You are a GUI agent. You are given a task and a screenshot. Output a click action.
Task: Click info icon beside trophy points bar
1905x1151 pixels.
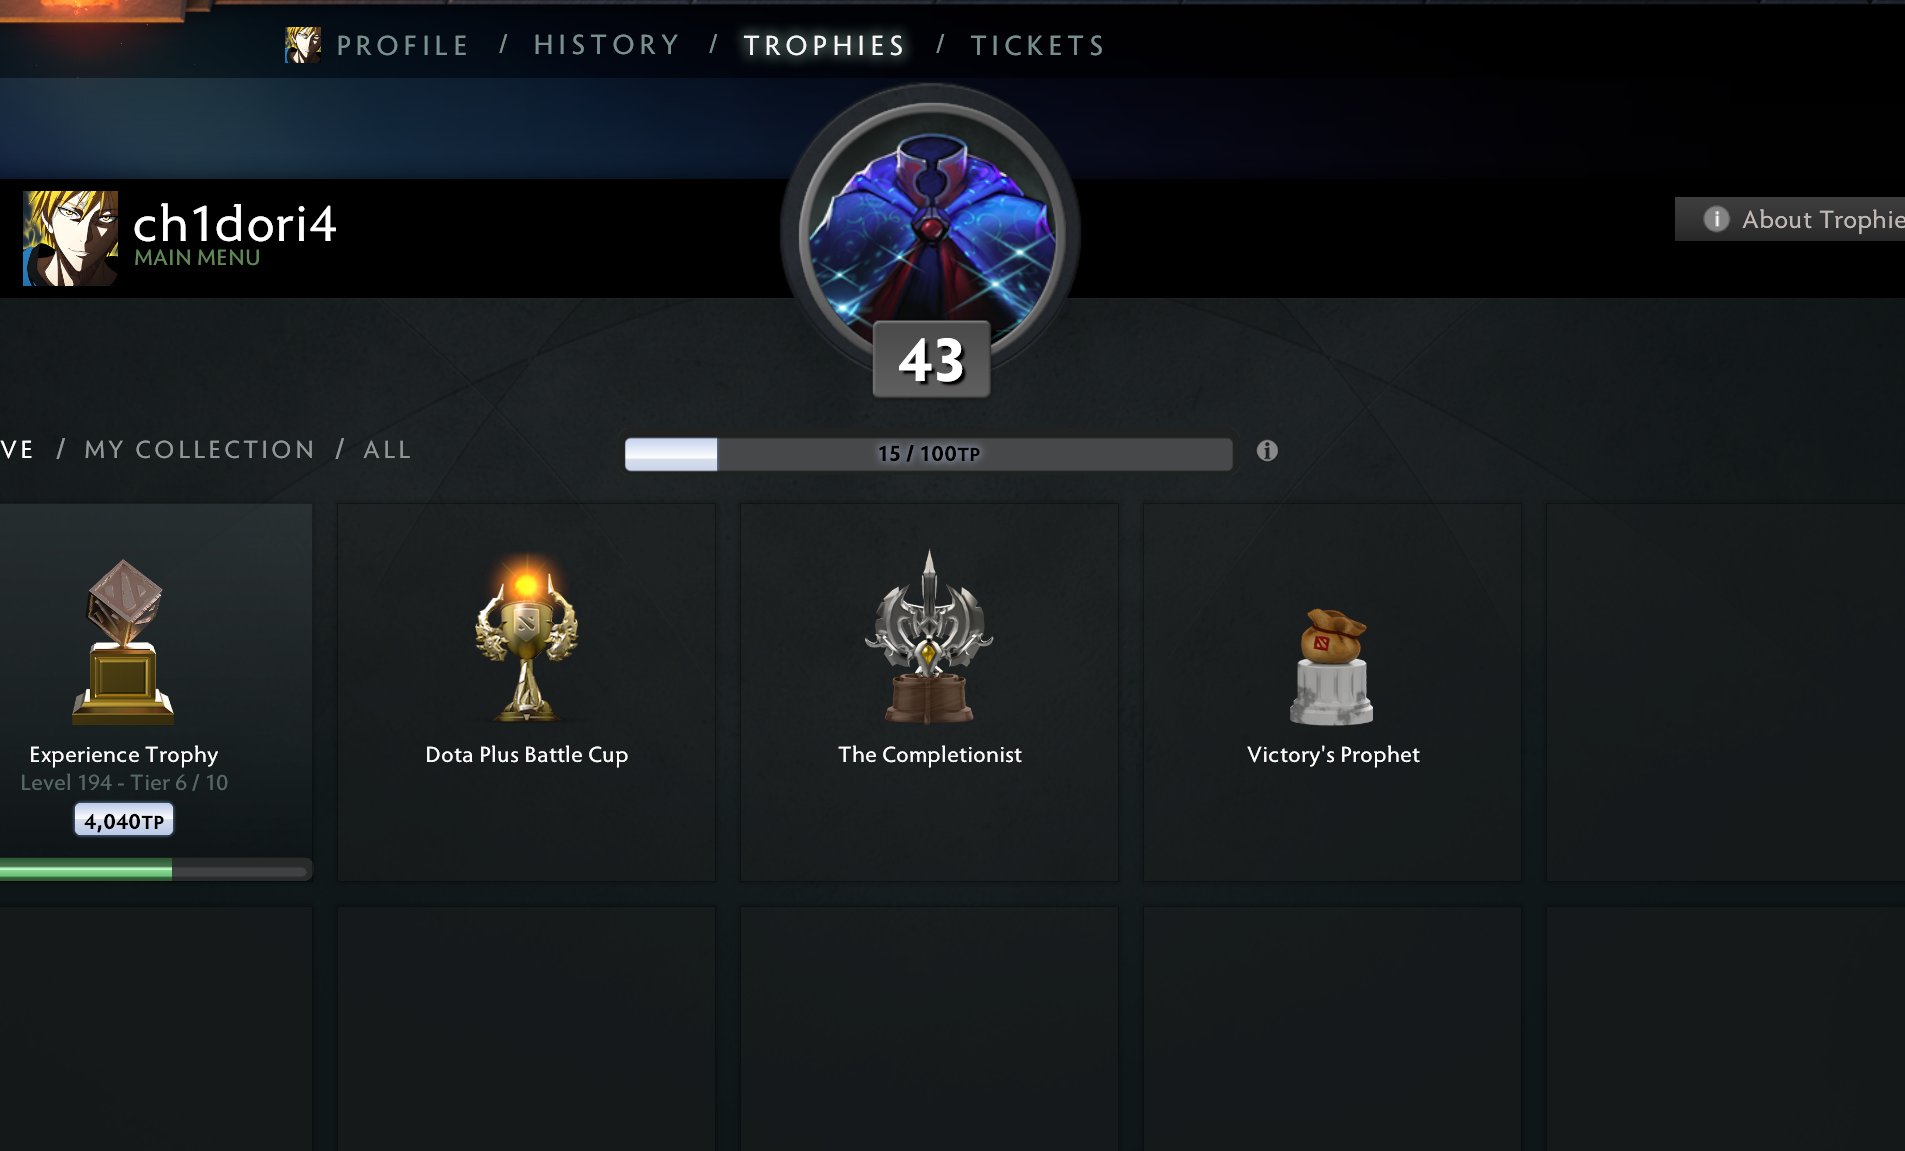[x=1267, y=451]
